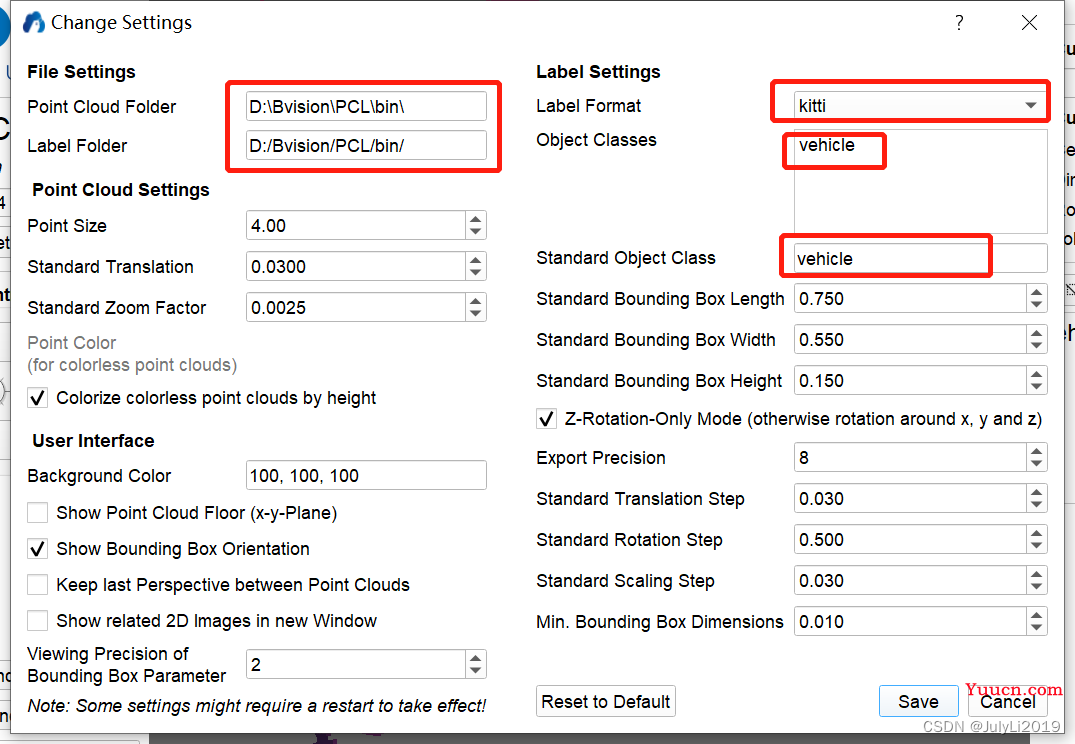Increase Standard Translation value
The image size is (1075, 744).
coord(476,261)
